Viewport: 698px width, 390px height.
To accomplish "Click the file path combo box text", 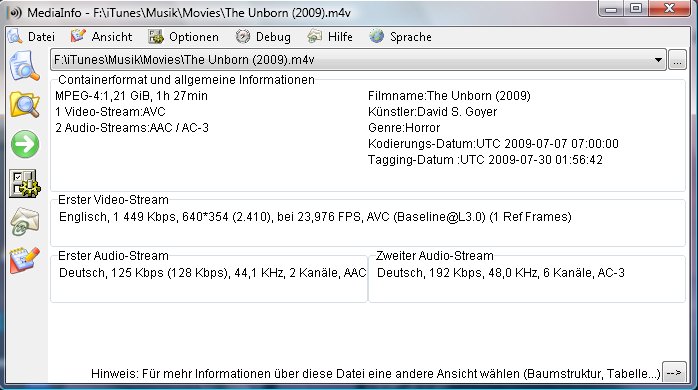I will point(184,60).
